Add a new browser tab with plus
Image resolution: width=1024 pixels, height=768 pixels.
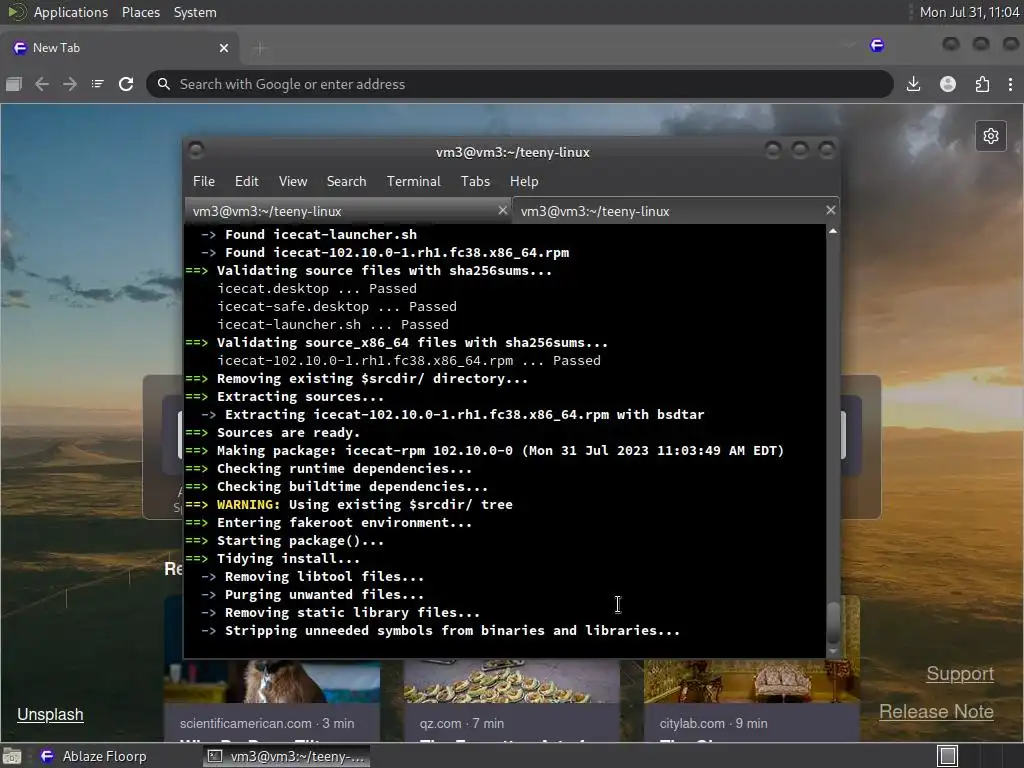coord(260,48)
